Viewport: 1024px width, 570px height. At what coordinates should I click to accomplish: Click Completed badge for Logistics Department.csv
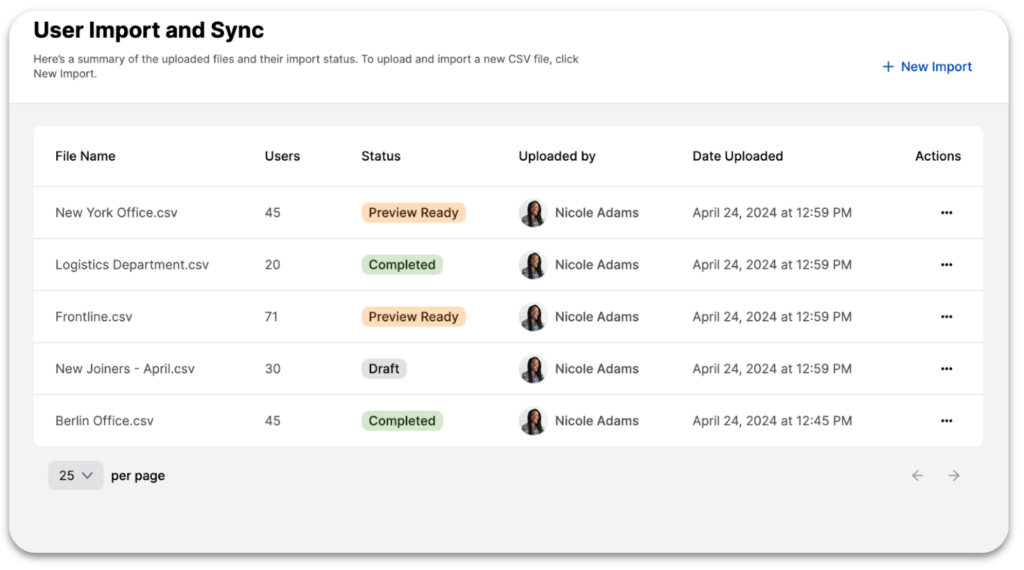[402, 265]
